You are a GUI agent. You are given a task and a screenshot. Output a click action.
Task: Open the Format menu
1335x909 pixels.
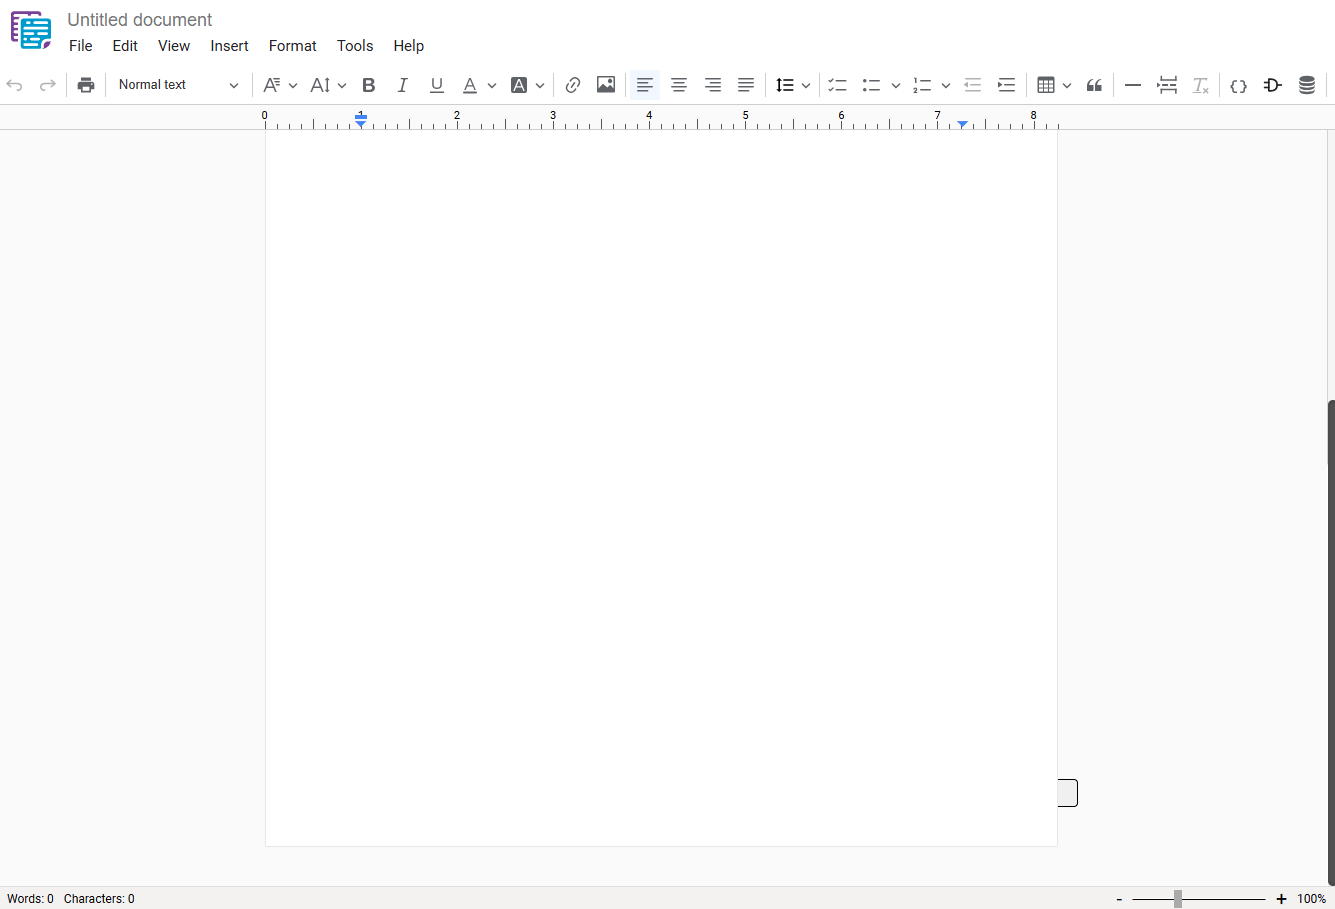pos(293,46)
